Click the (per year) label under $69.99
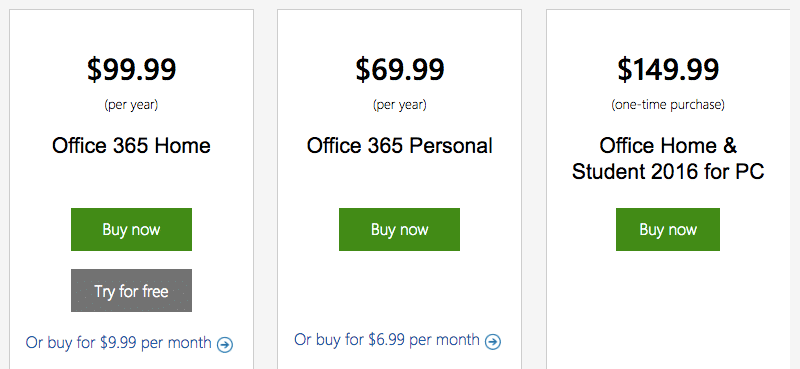The image size is (800, 369). tap(399, 105)
